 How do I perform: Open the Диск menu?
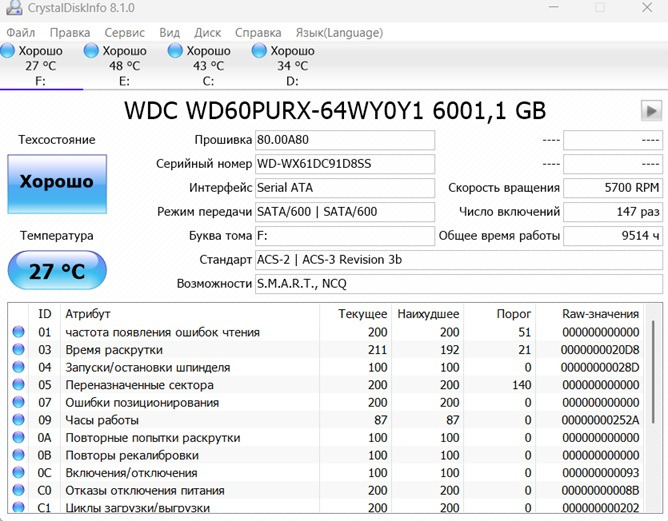pos(208,32)
